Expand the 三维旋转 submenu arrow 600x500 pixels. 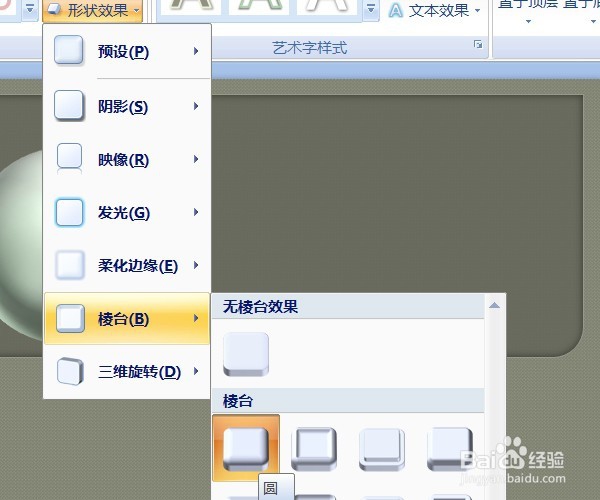(196, 371)
